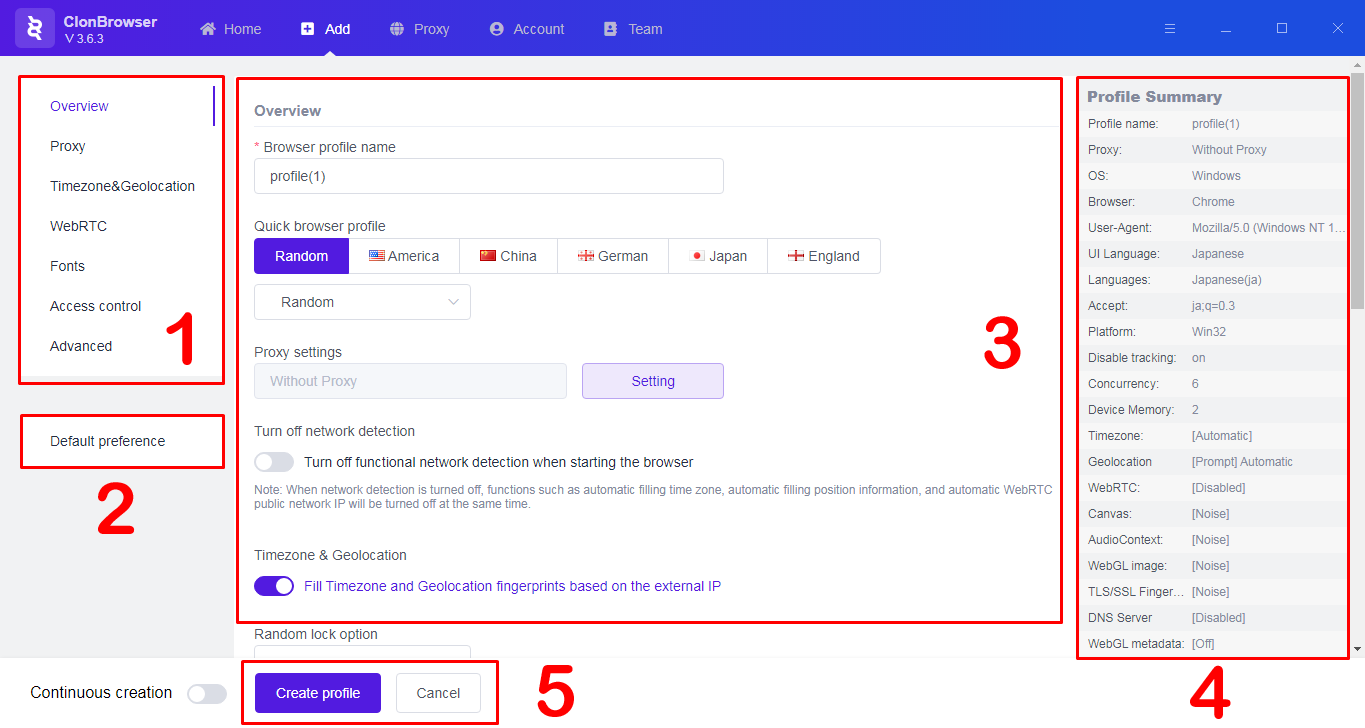Click the Accept ja;q=0.3 value

tap(1213, 306)
